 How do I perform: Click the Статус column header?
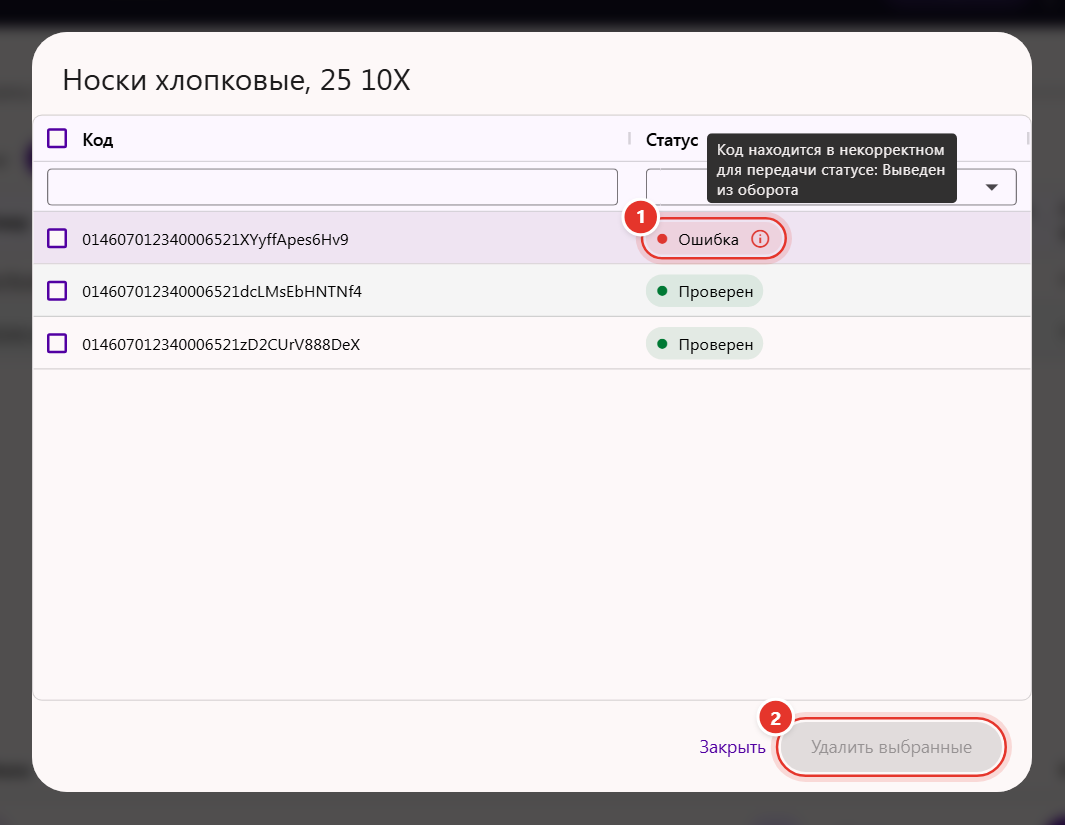(x=672, y=140)
